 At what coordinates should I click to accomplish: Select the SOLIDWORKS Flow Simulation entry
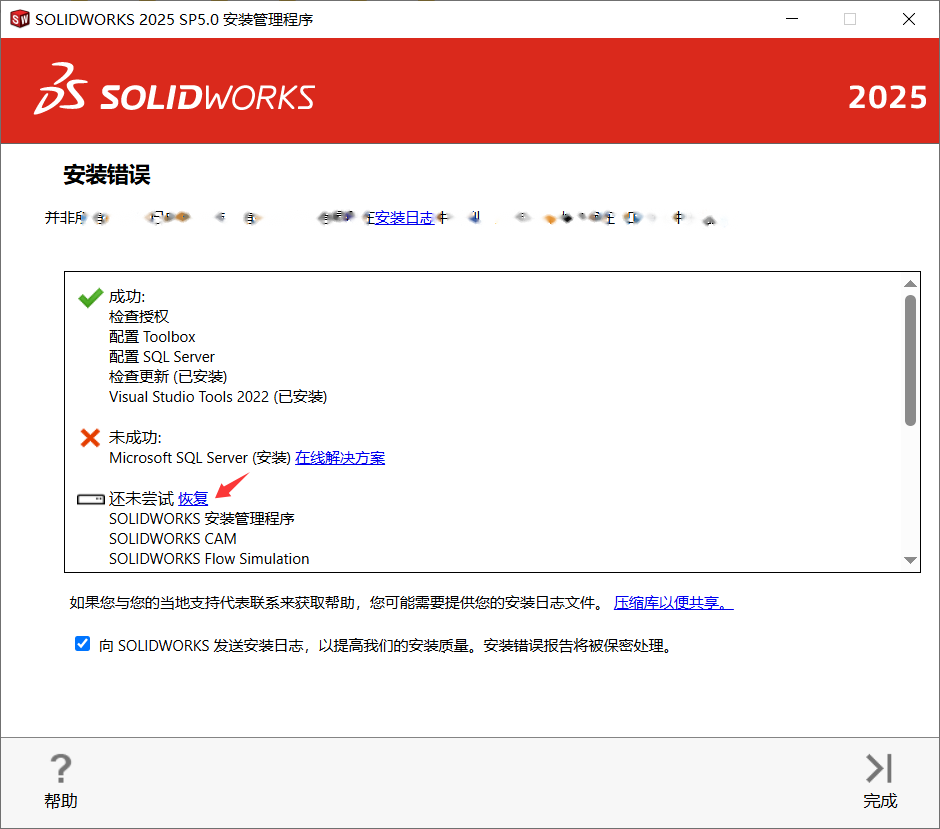209,559
